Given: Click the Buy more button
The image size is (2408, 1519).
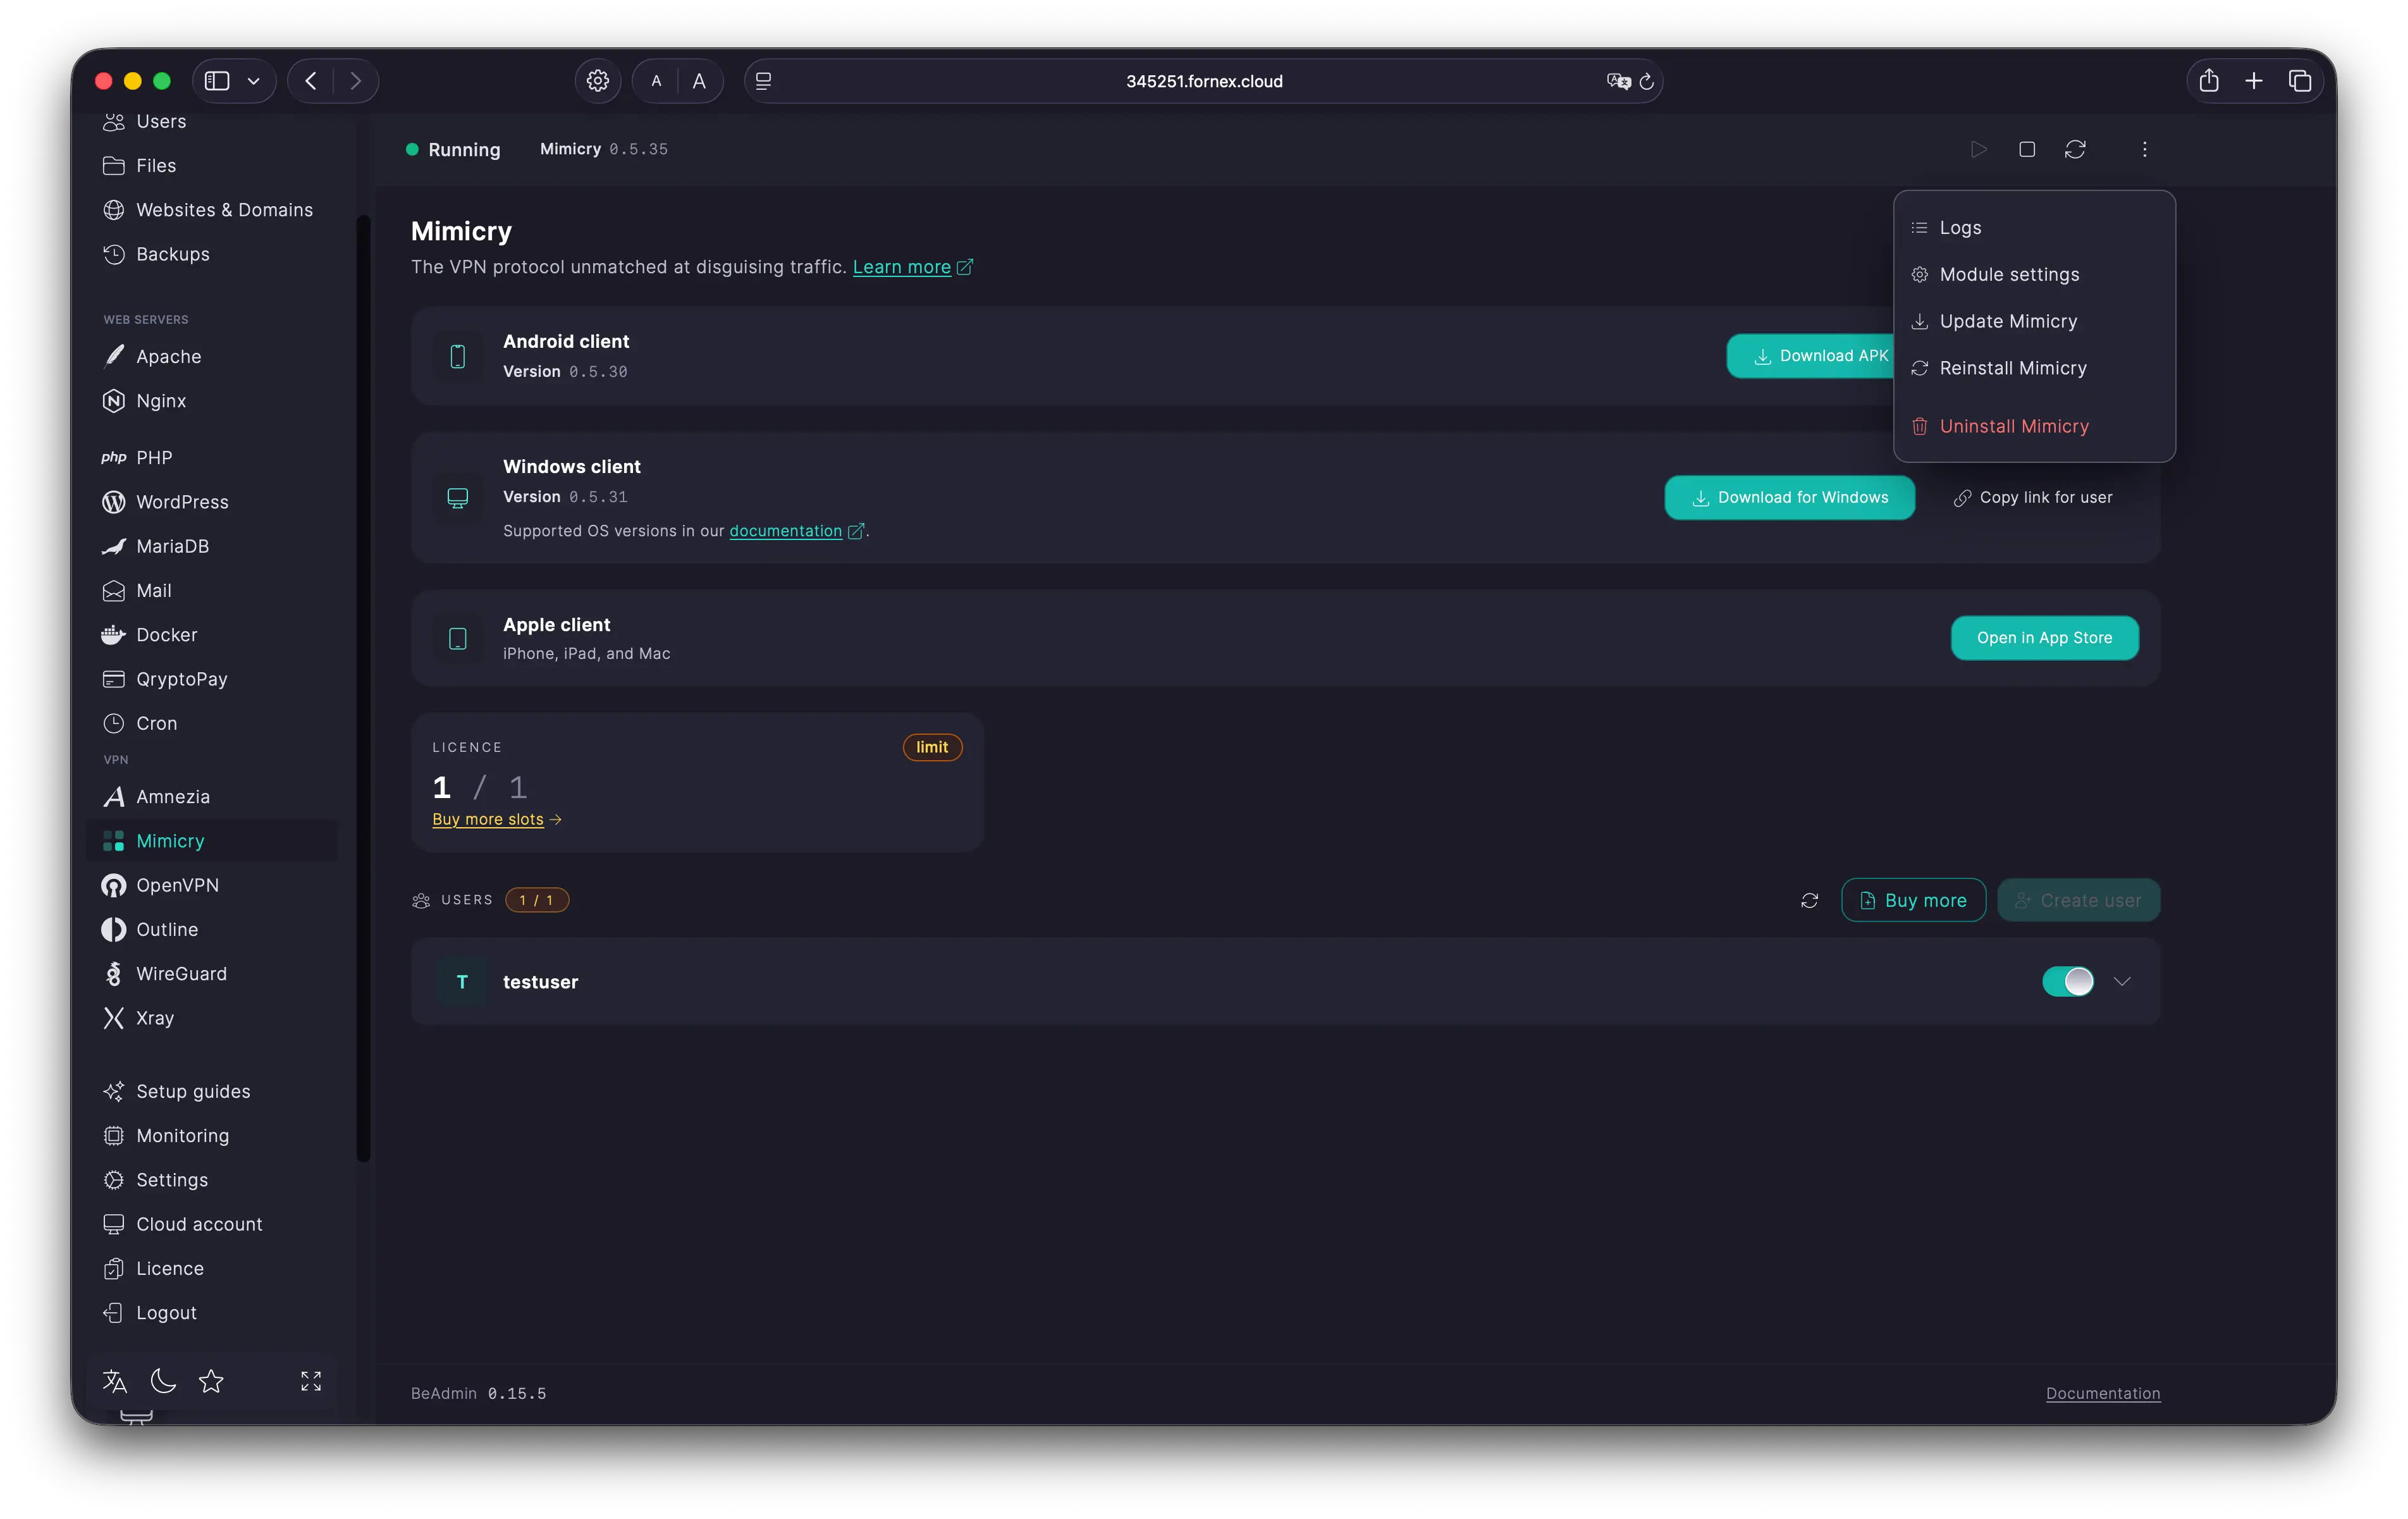Looking at the screenshot, I should [x=1913, y=900].
